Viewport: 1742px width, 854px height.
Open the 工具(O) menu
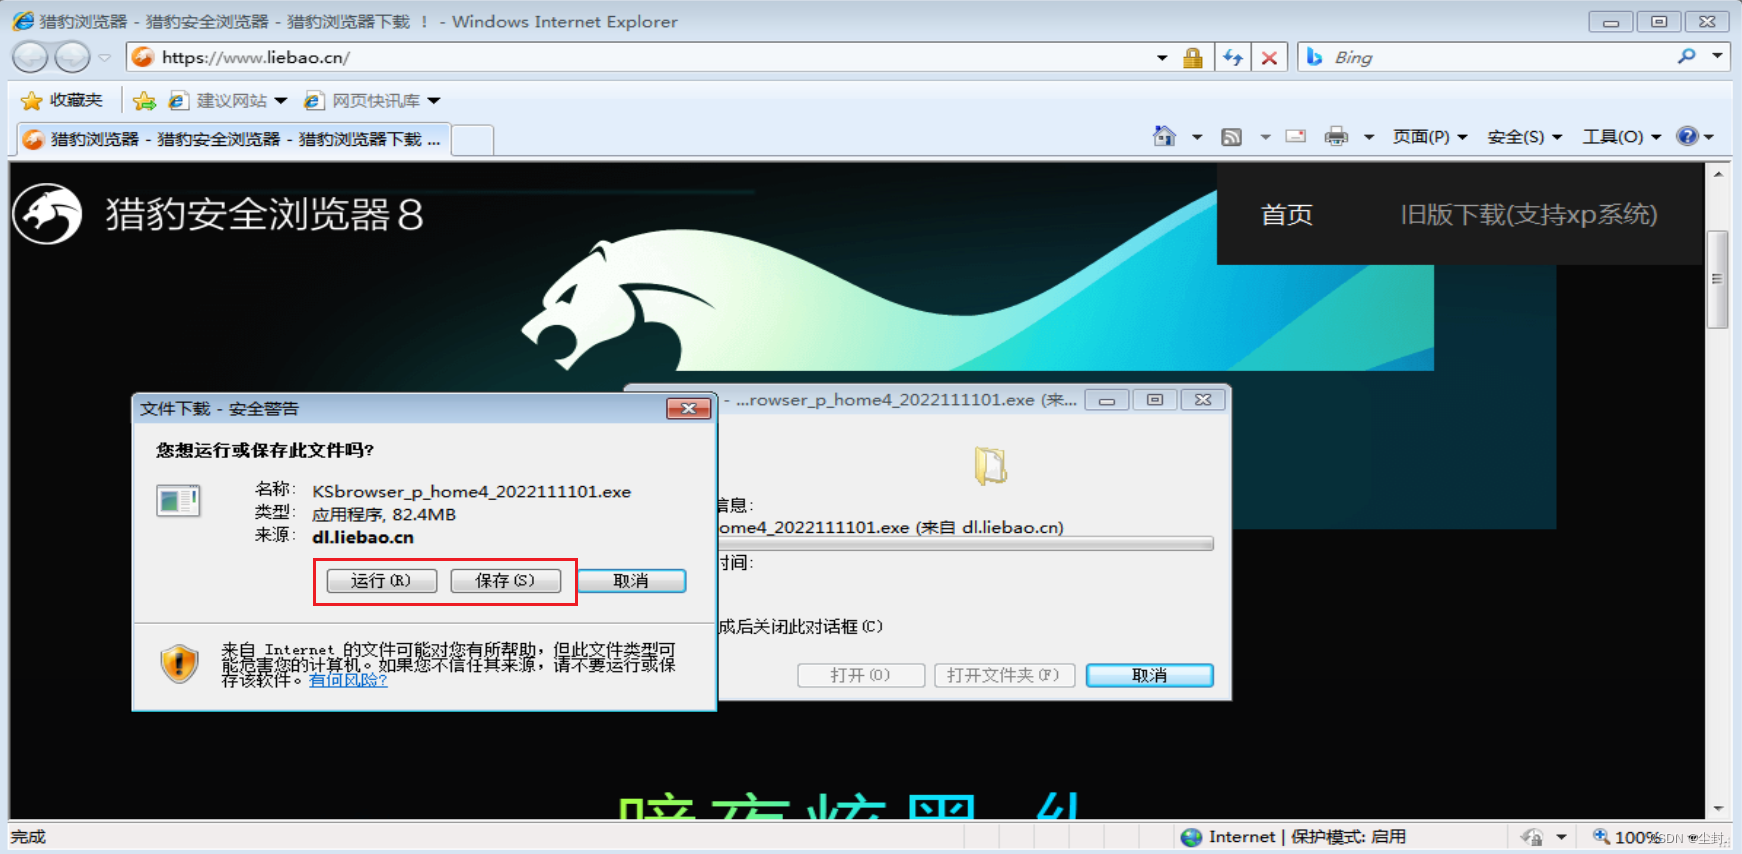point(1621,137)
